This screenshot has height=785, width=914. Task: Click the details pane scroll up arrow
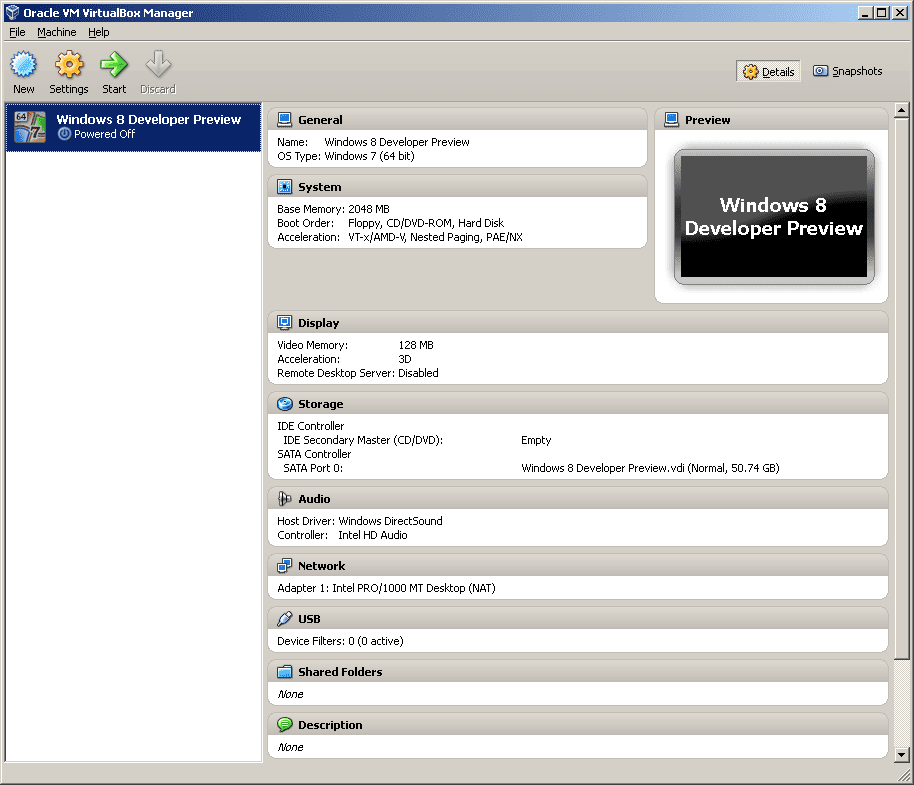[x=901, y=110]
